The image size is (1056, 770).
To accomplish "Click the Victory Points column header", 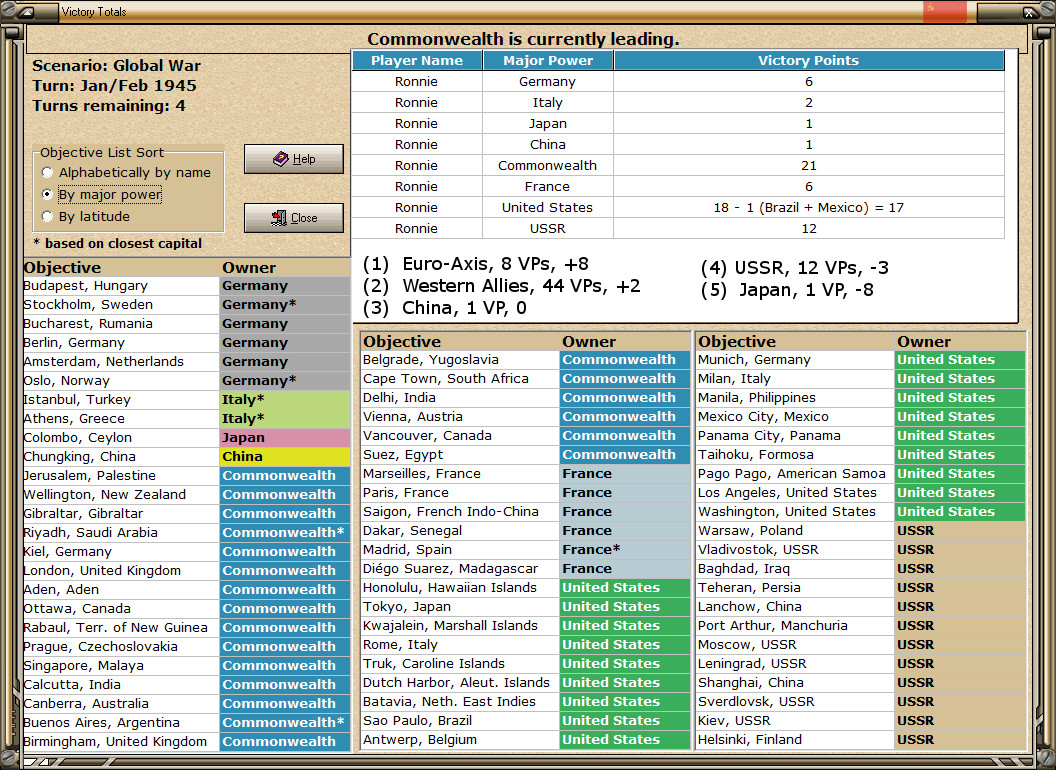I will pyautogui.click(x=808, y=61).
